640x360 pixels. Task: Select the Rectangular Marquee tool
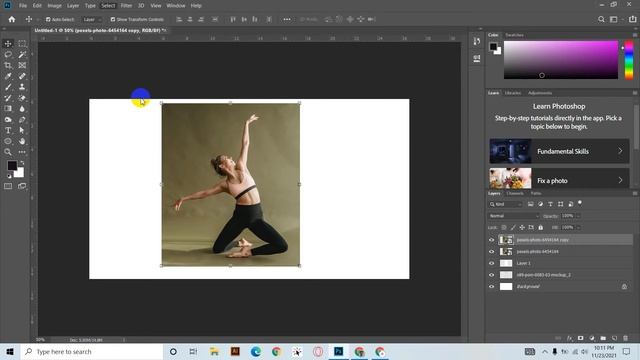[x=22, y=44]
